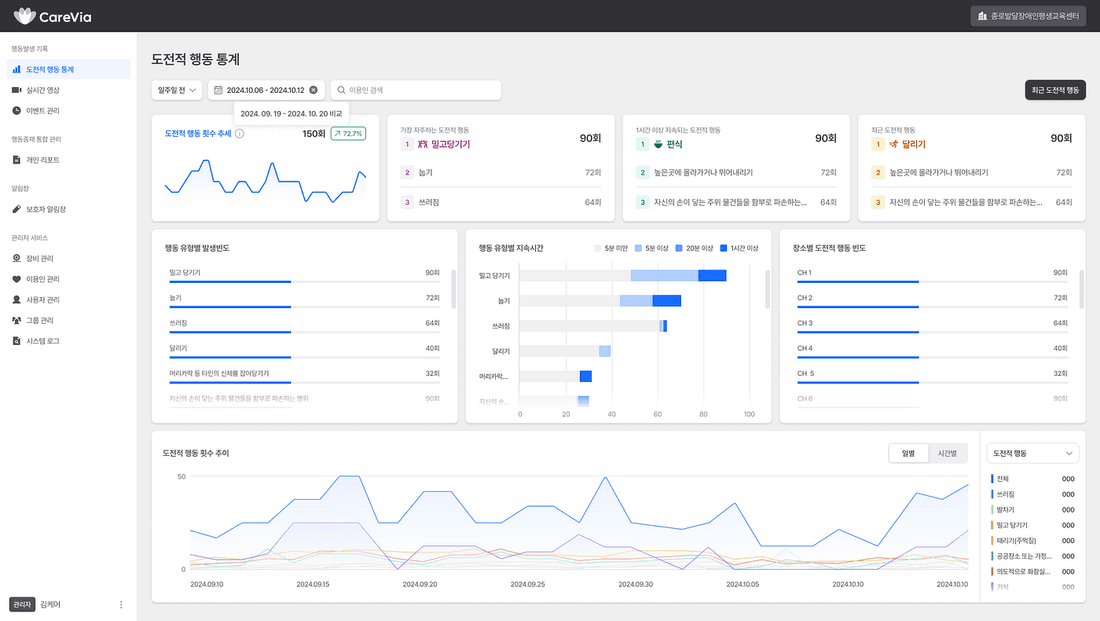This screenshot has width=1100, height=621.
Task: Select 보호자 알림장 pencil icon
Action: coord(16,209)
